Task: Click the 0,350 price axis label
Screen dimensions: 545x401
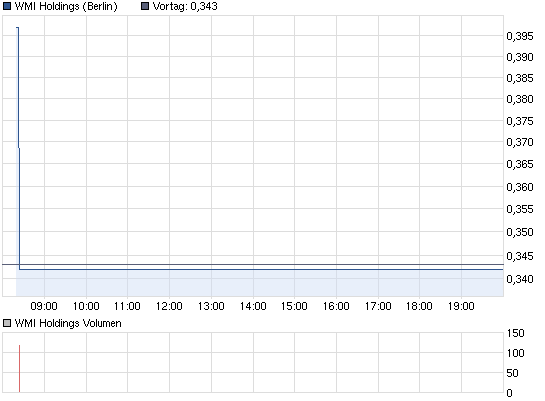Action: tap(520, 232)
